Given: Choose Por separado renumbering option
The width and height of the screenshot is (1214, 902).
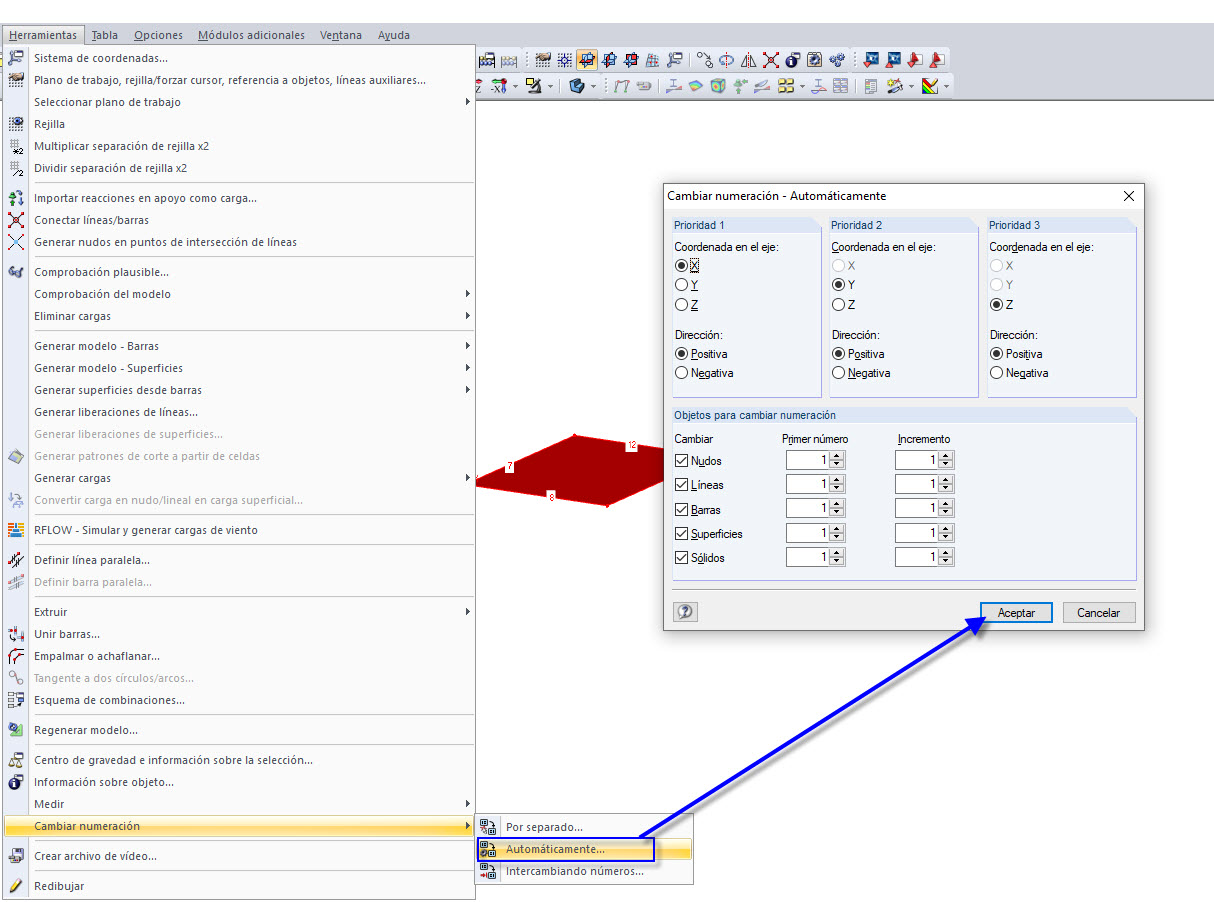Looking at the screenshot, I should [584, 827].
